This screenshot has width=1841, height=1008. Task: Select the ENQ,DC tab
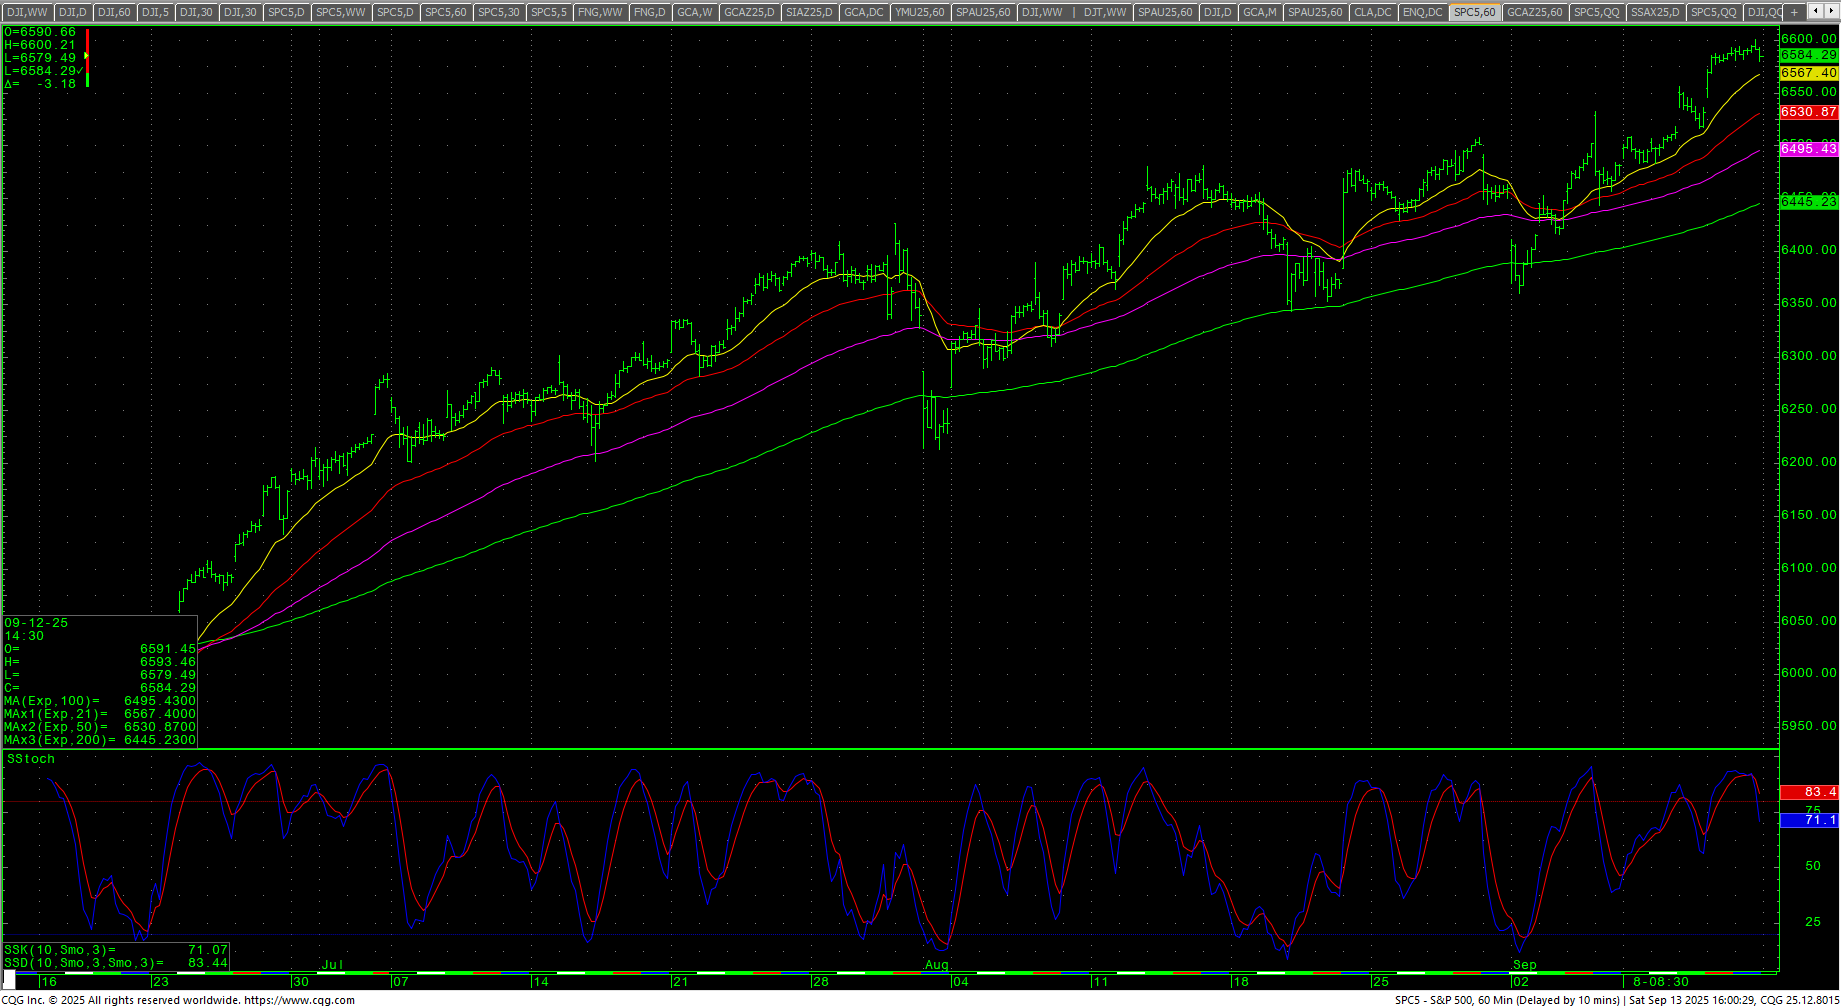click(1422, 12)
